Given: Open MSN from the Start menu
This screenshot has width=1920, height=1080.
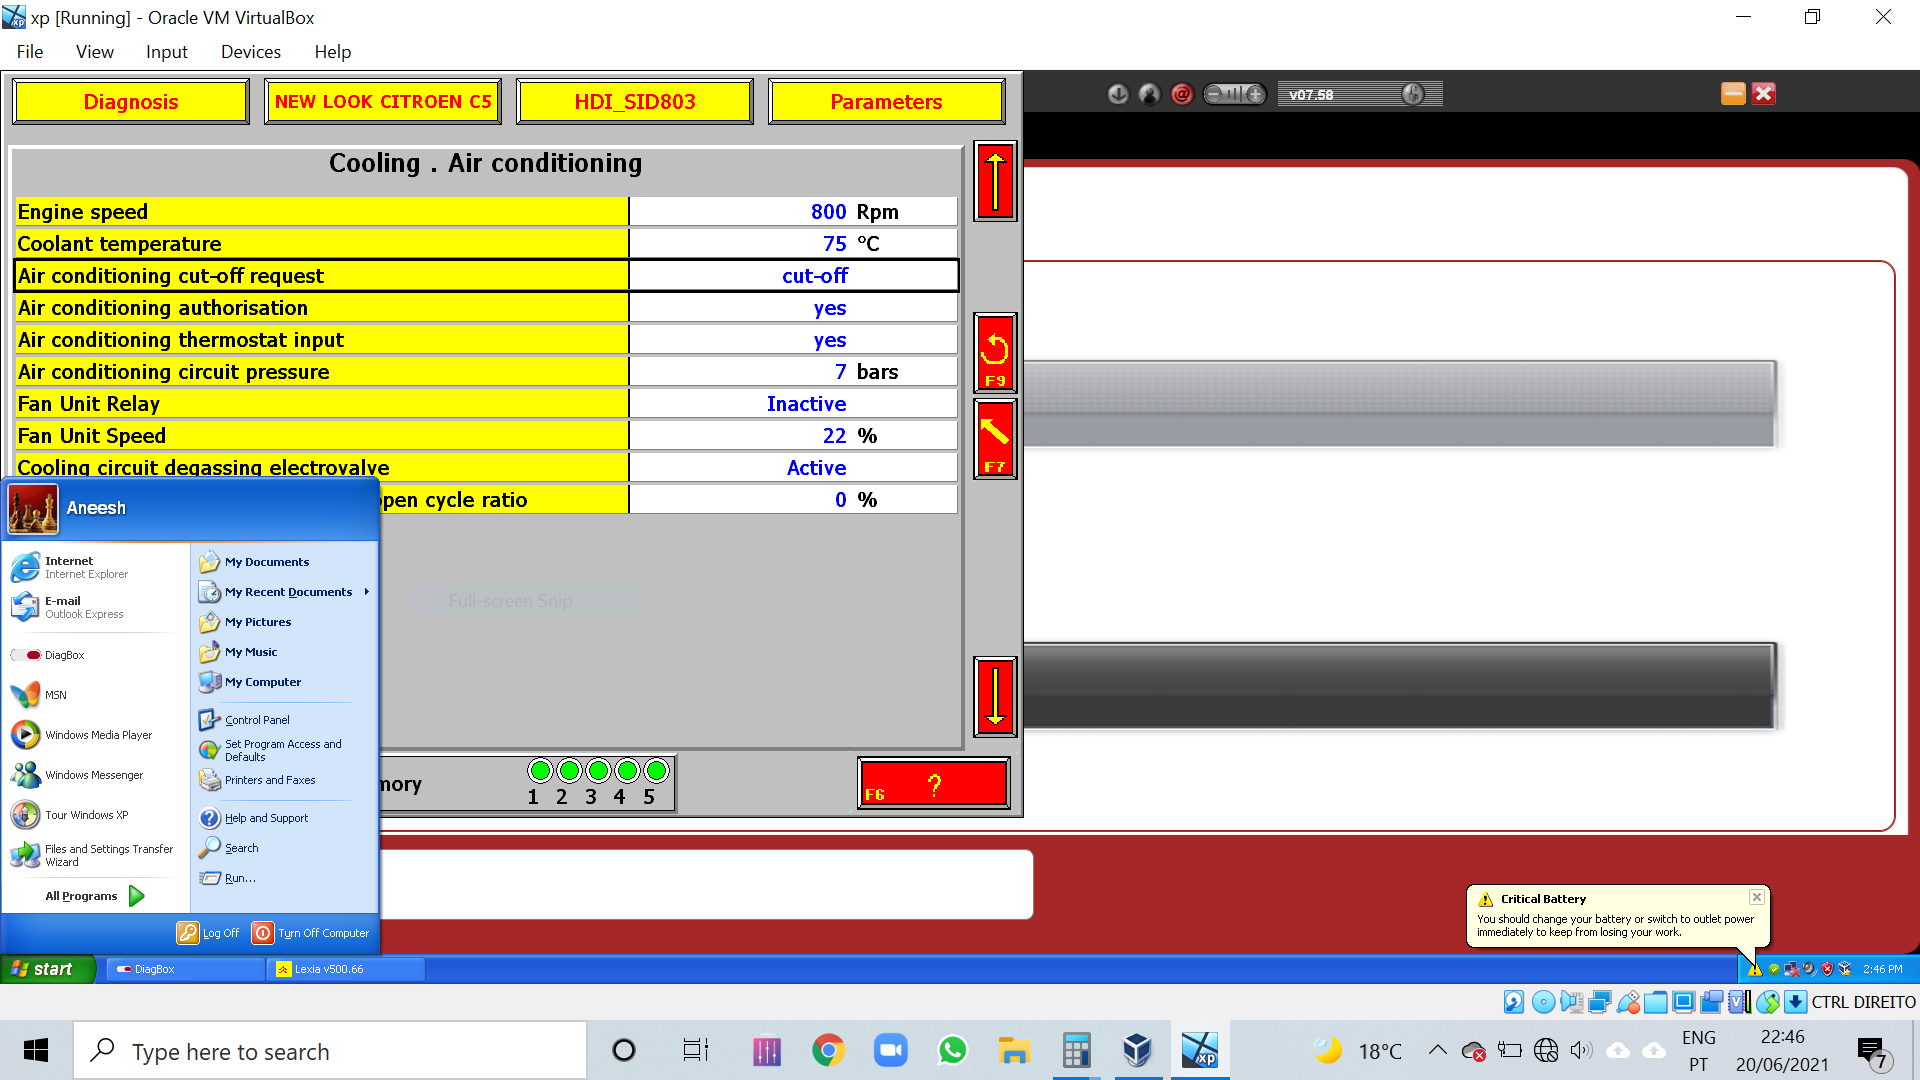Looking at the screenshot, I should click(x=96, y=695).
